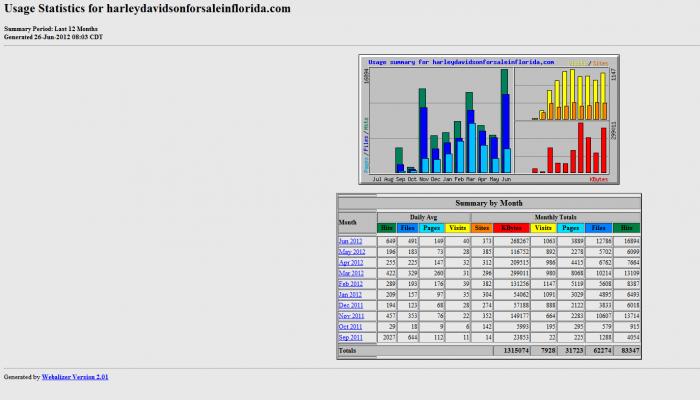Open the Jan 2012 monthly report link

350,295
